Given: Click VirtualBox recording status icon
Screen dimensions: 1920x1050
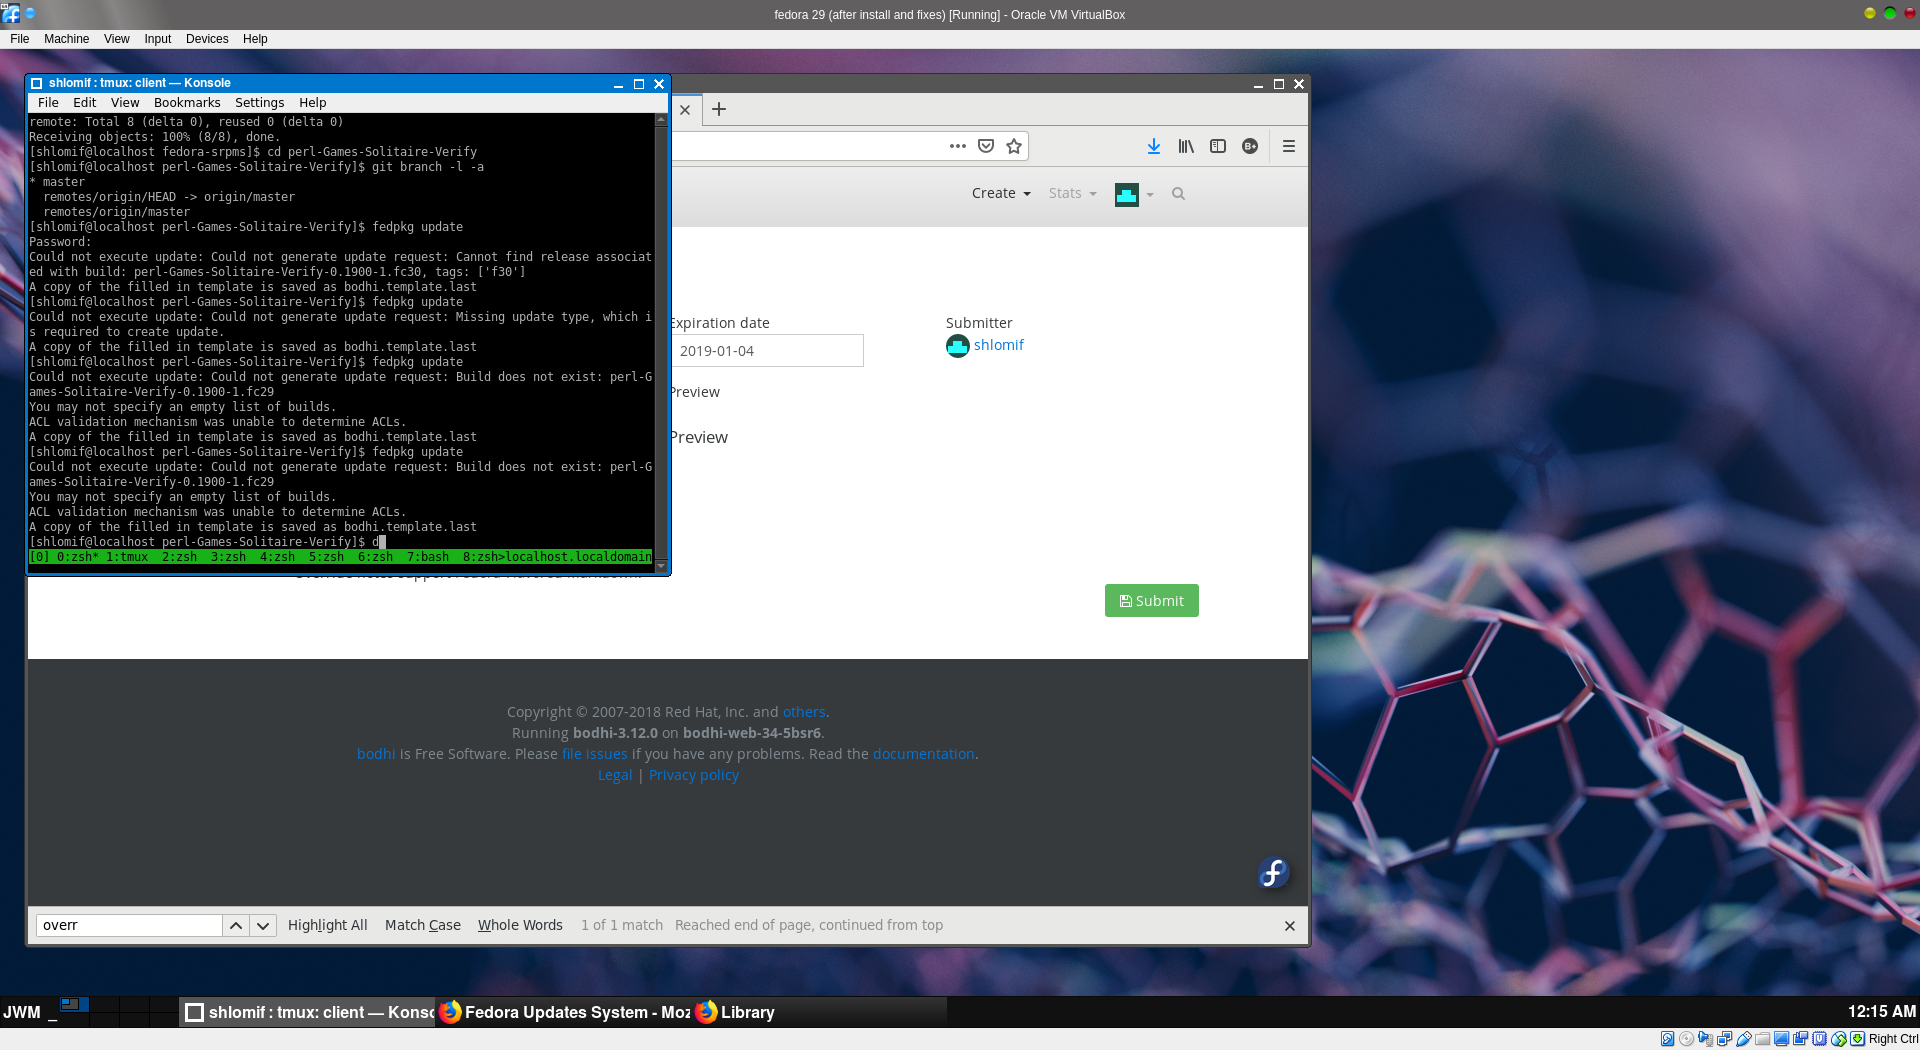Looking at the screenshot, I should click(x=1800, y=1039).
